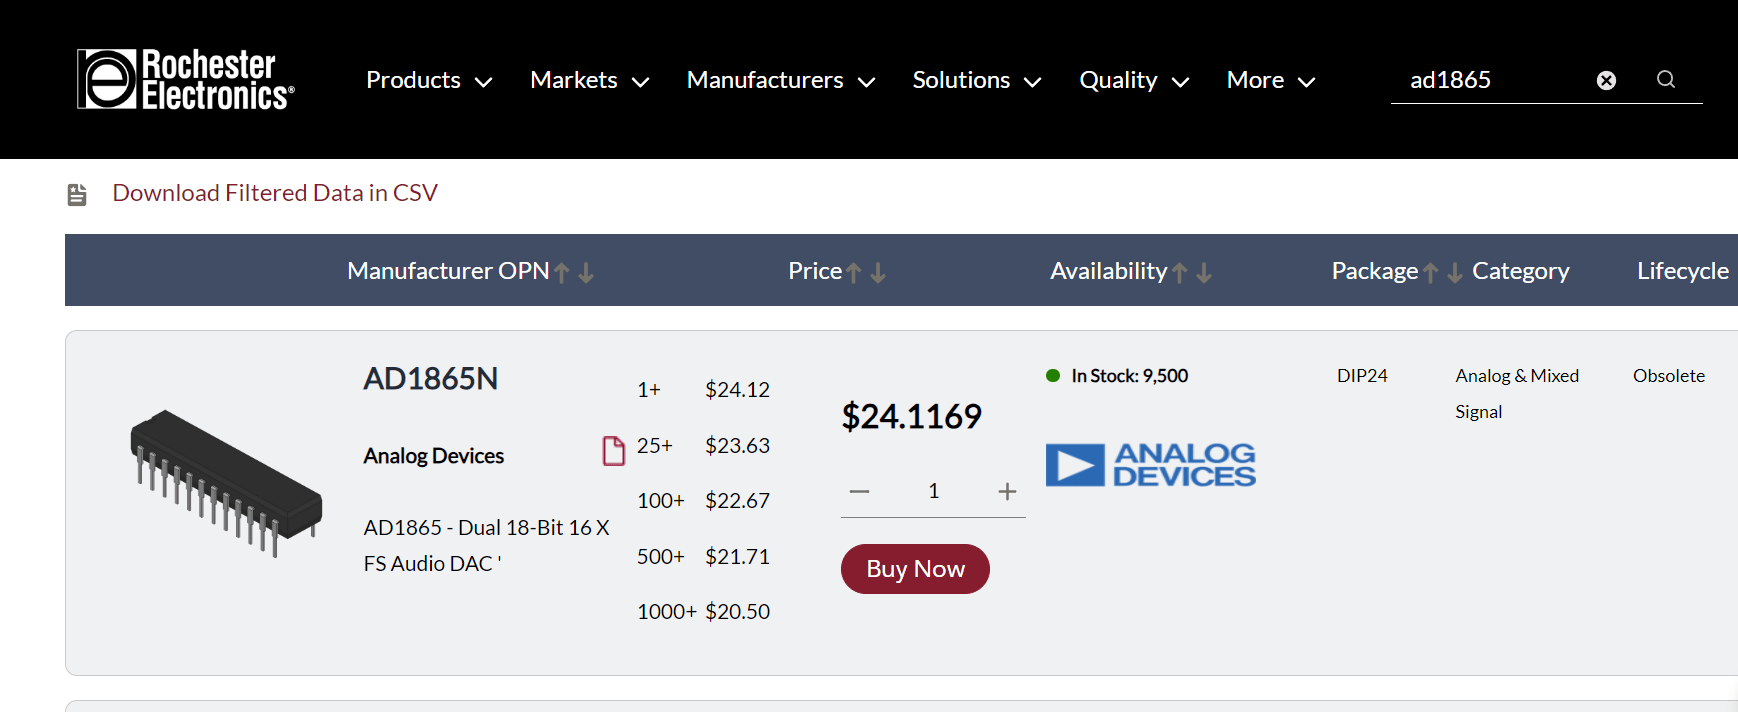Click the magnifier search icon

[x=1666, y=79]
